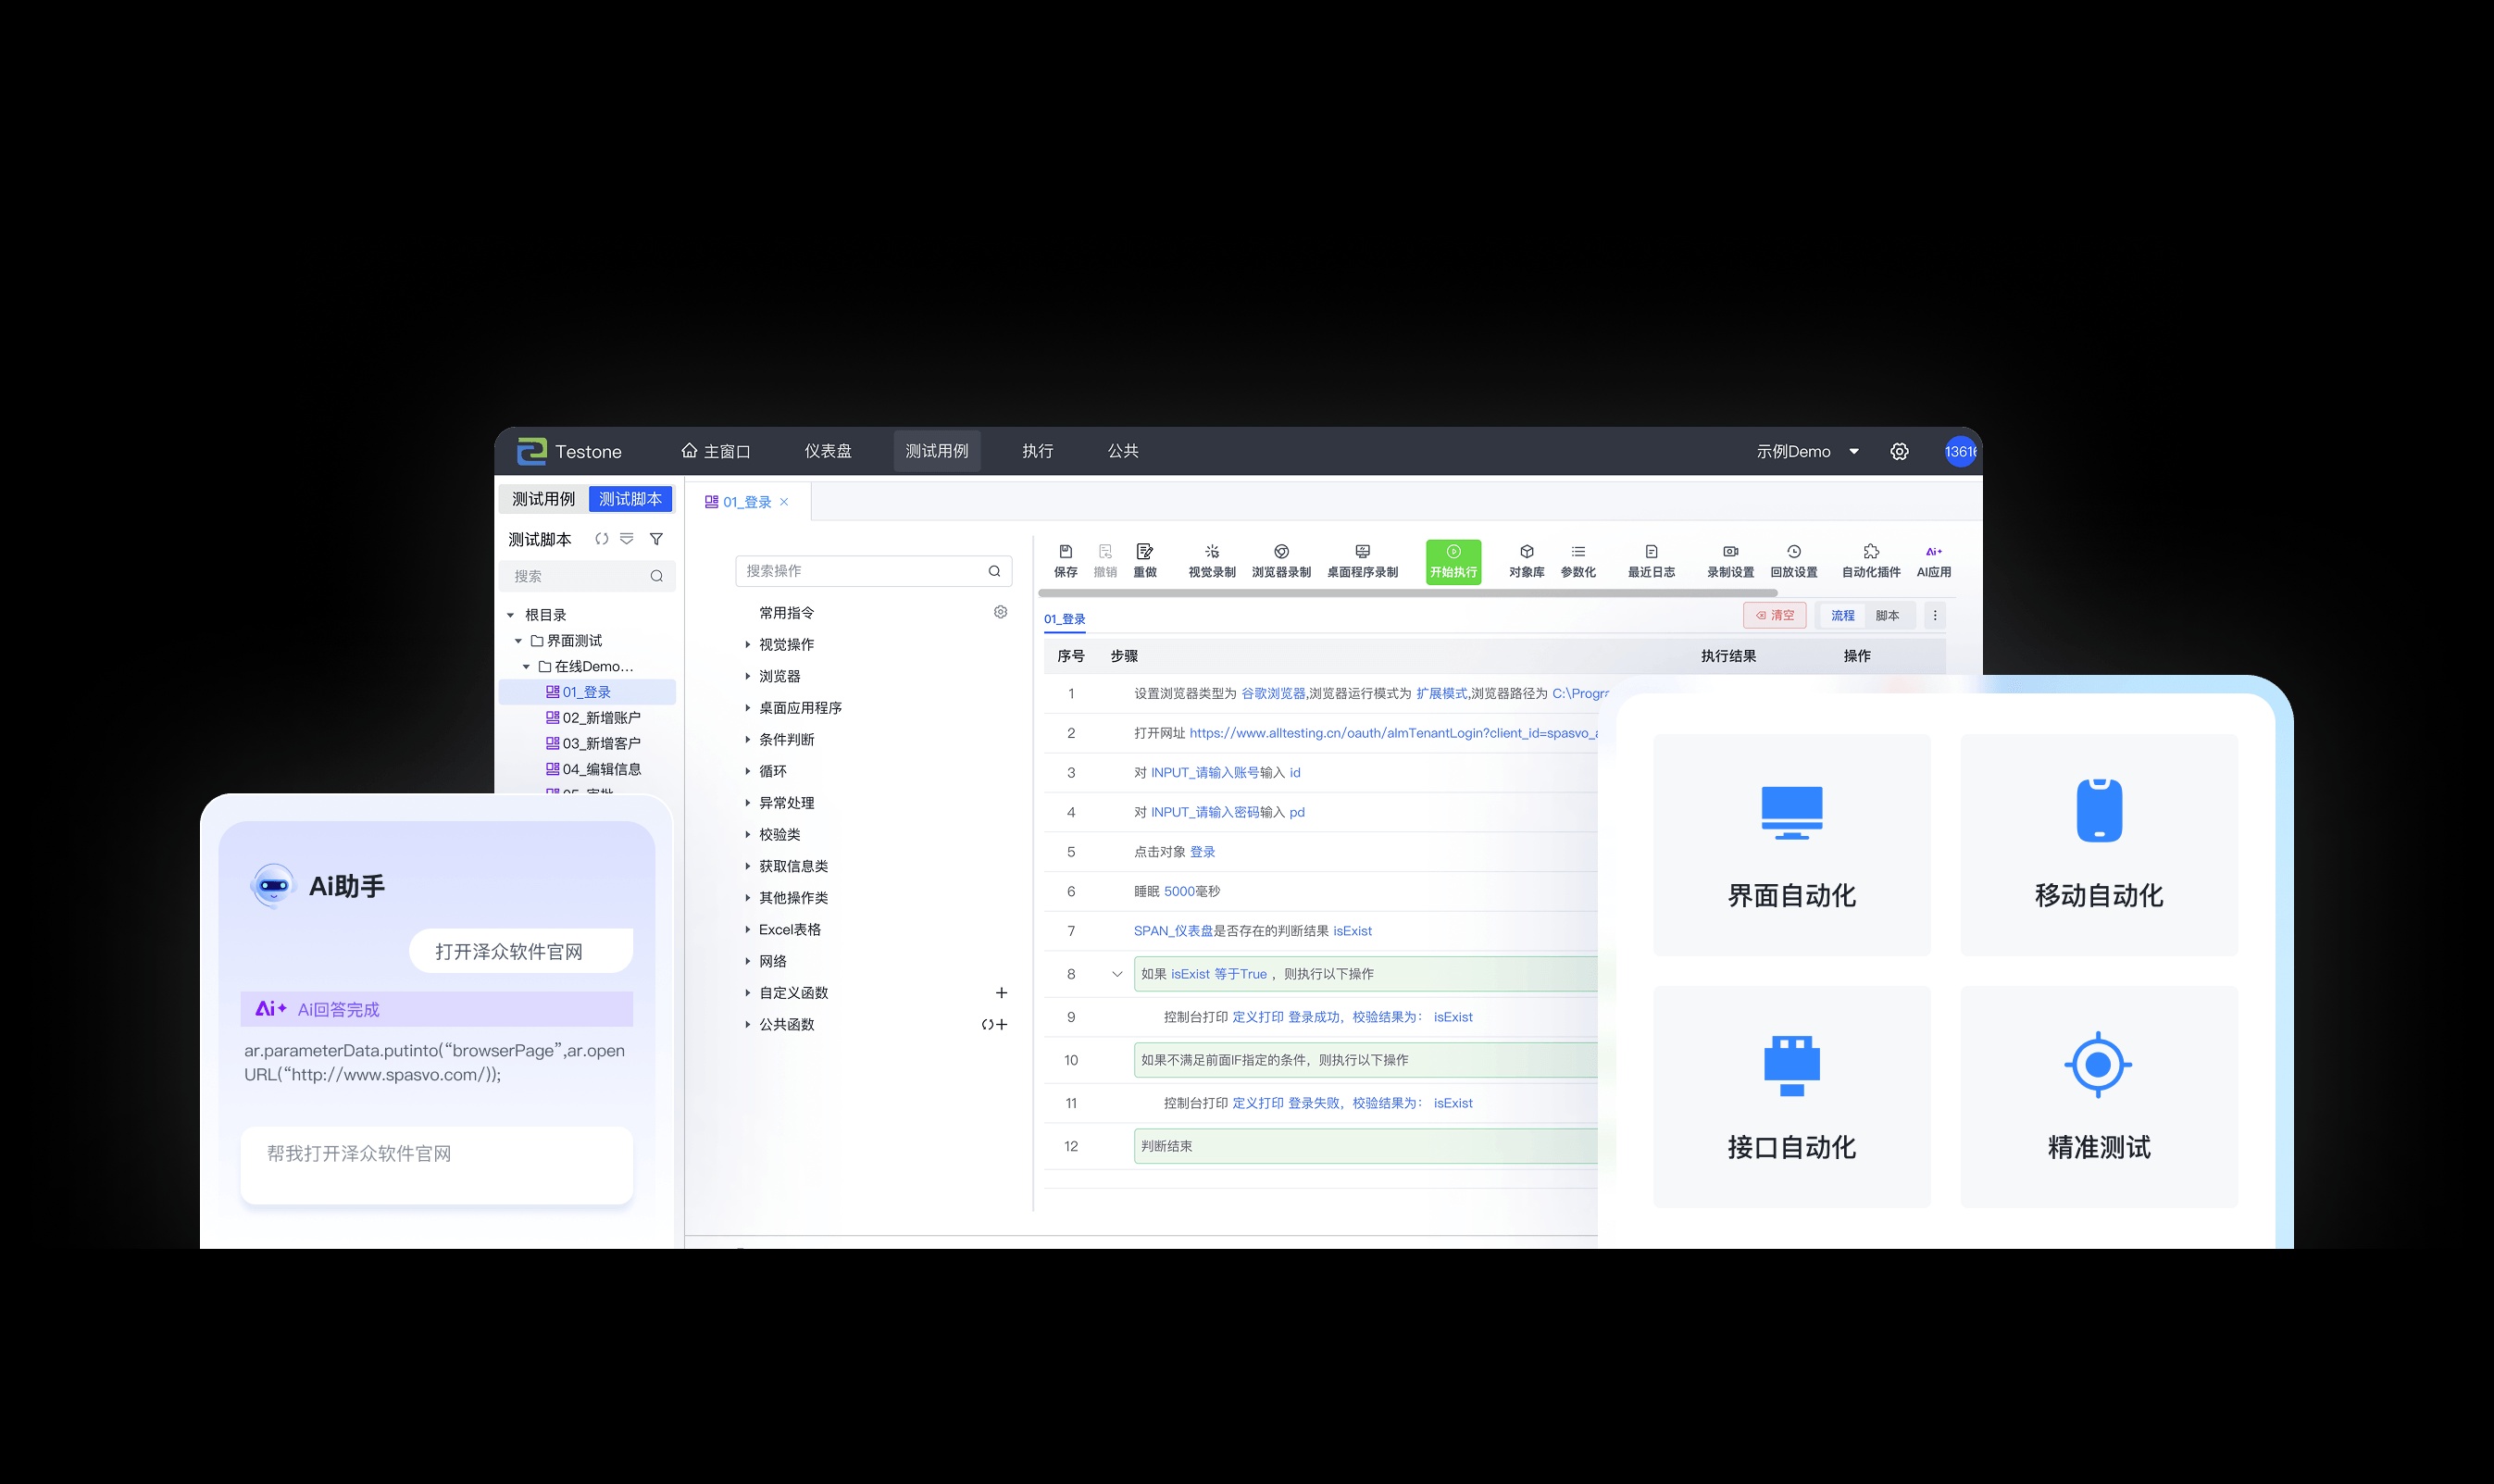The height and width of the screenshot is (1484, 2494).
Task: Go to the 仪表盘 menu
Action: tap(828, 451)
